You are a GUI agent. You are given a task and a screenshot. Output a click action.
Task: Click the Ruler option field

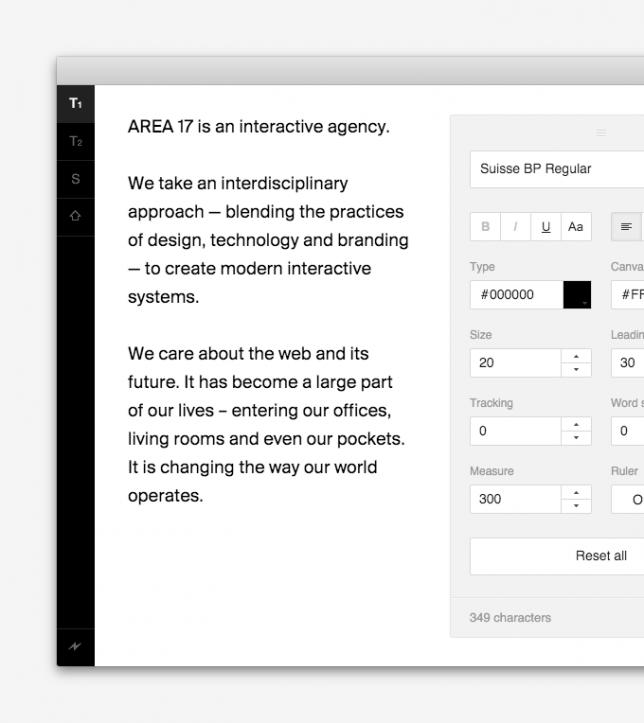pos(628,499)
